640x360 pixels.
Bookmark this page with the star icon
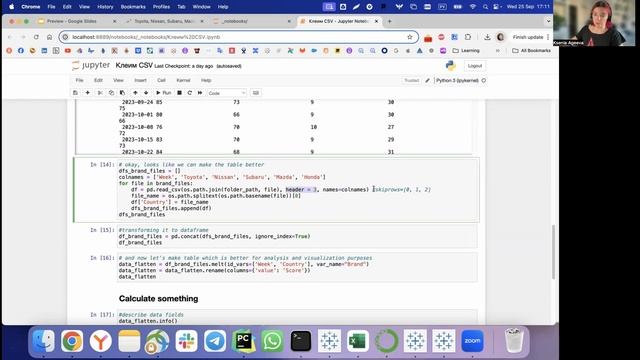410,37
